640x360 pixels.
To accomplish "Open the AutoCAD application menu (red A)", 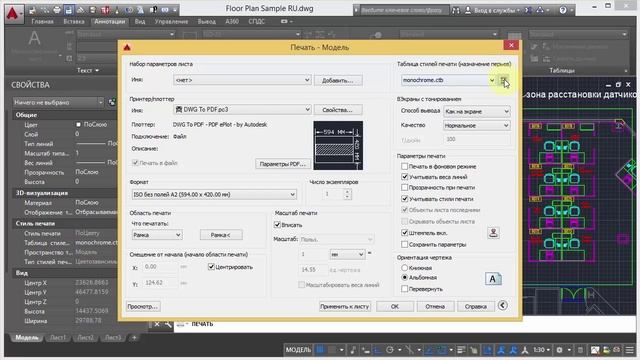I will click(x=13, y=13).
